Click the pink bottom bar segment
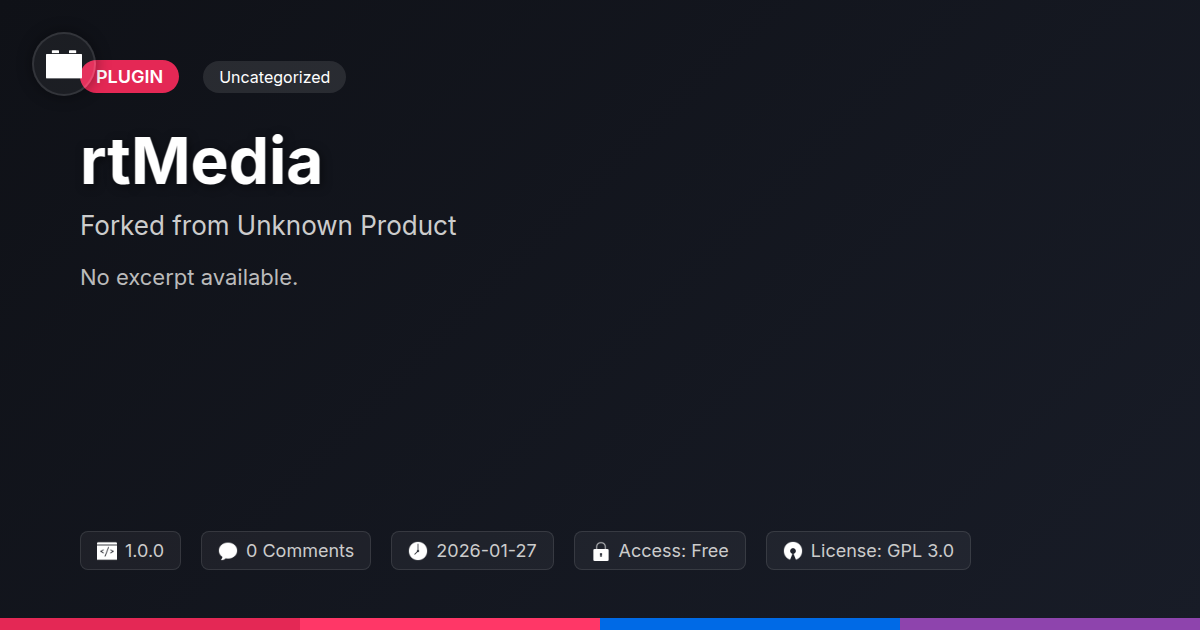Image resolution: width=1200 pixels, height=630 pixels. click(450, 624)
